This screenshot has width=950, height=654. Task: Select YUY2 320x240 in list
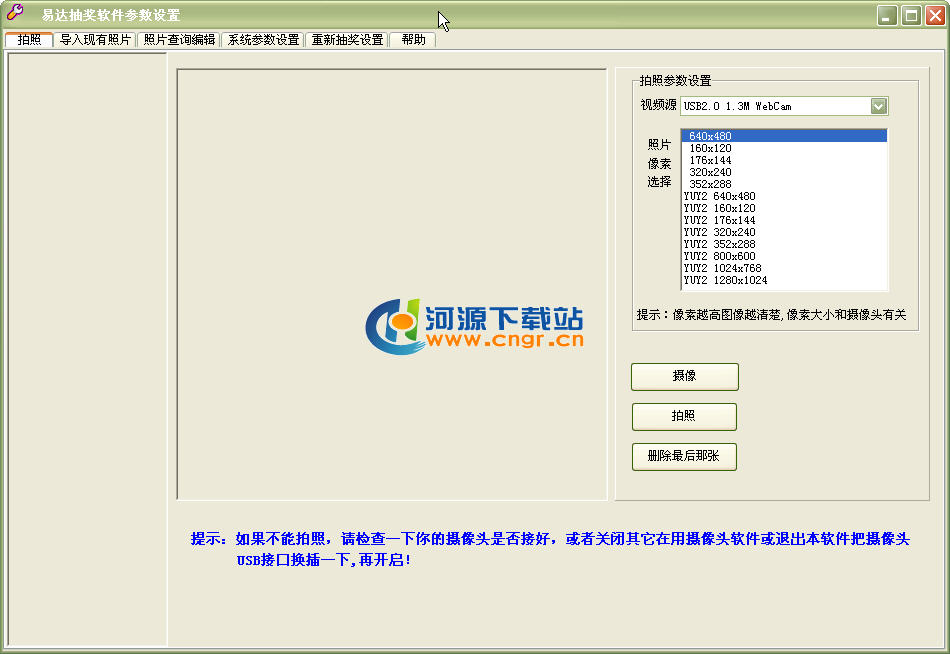coord(784,232)
